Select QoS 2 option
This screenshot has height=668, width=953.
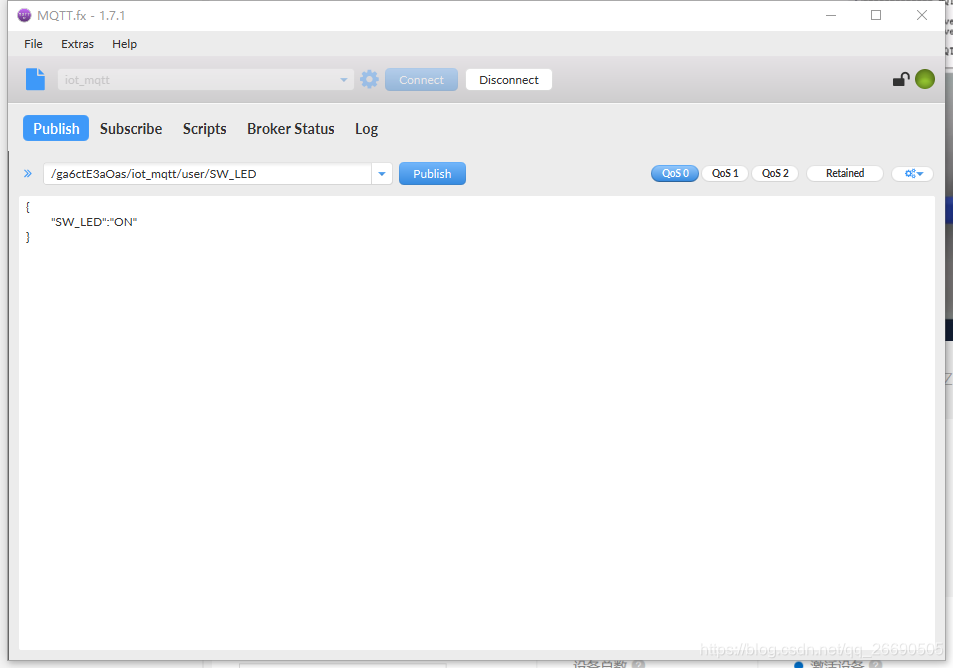775,173
